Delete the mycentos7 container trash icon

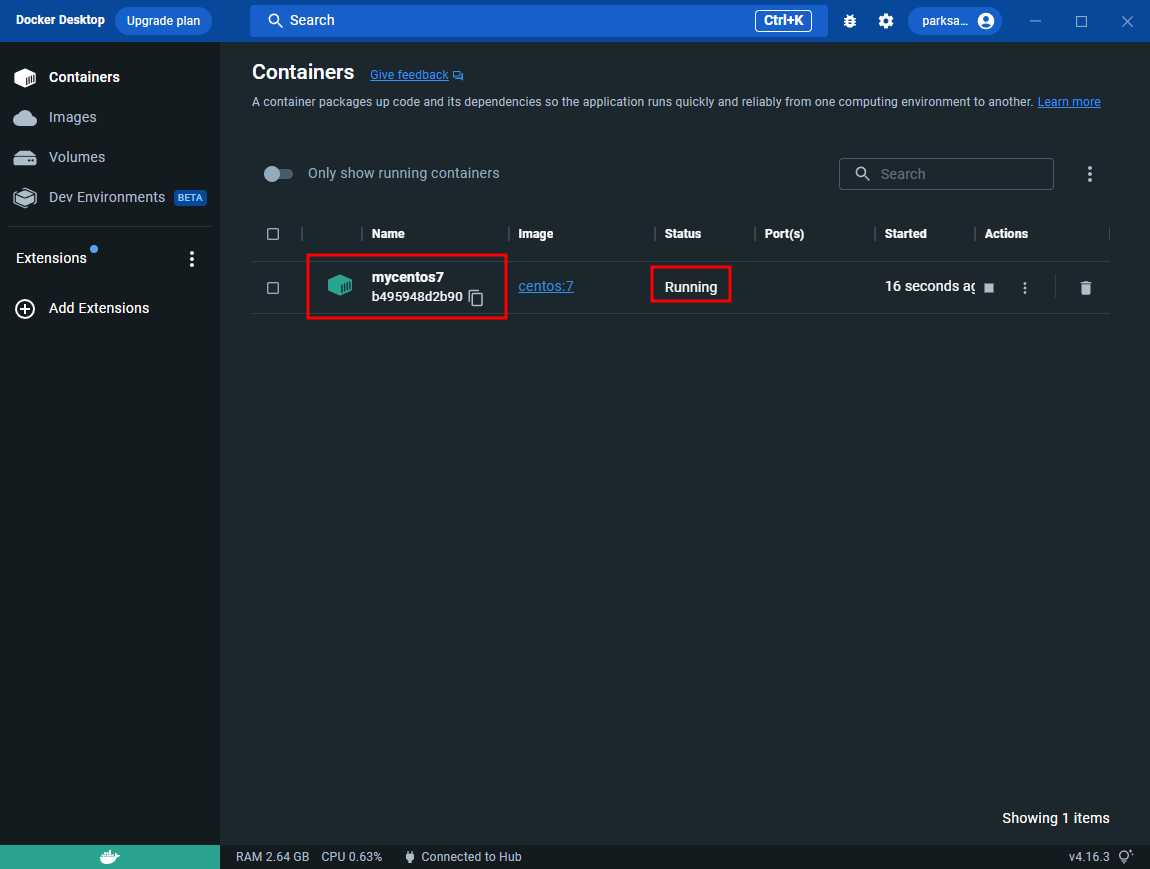[1085, 288]
